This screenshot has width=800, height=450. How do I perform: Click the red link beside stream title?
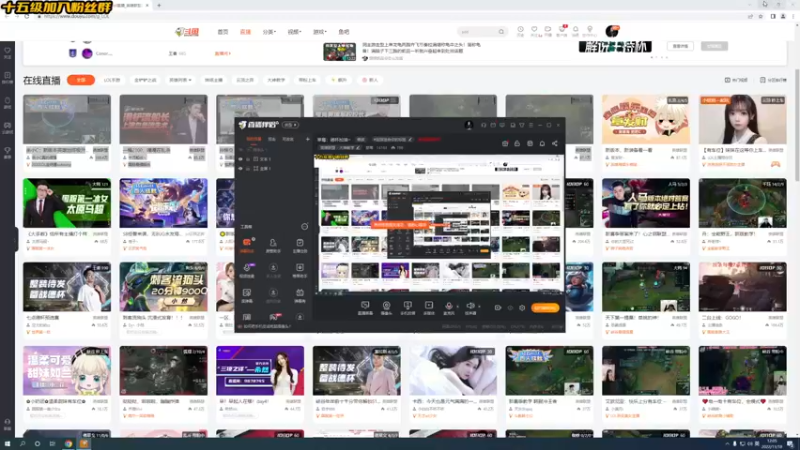(x=429, y=139)
